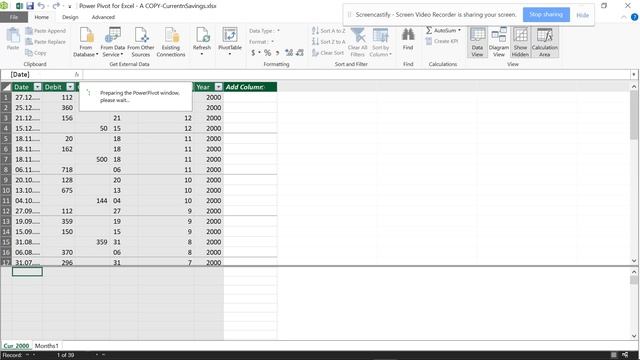The image size is (640, 360).
Task: Select Paste Append in Clipboard group
Action: (x=45, y=31)
